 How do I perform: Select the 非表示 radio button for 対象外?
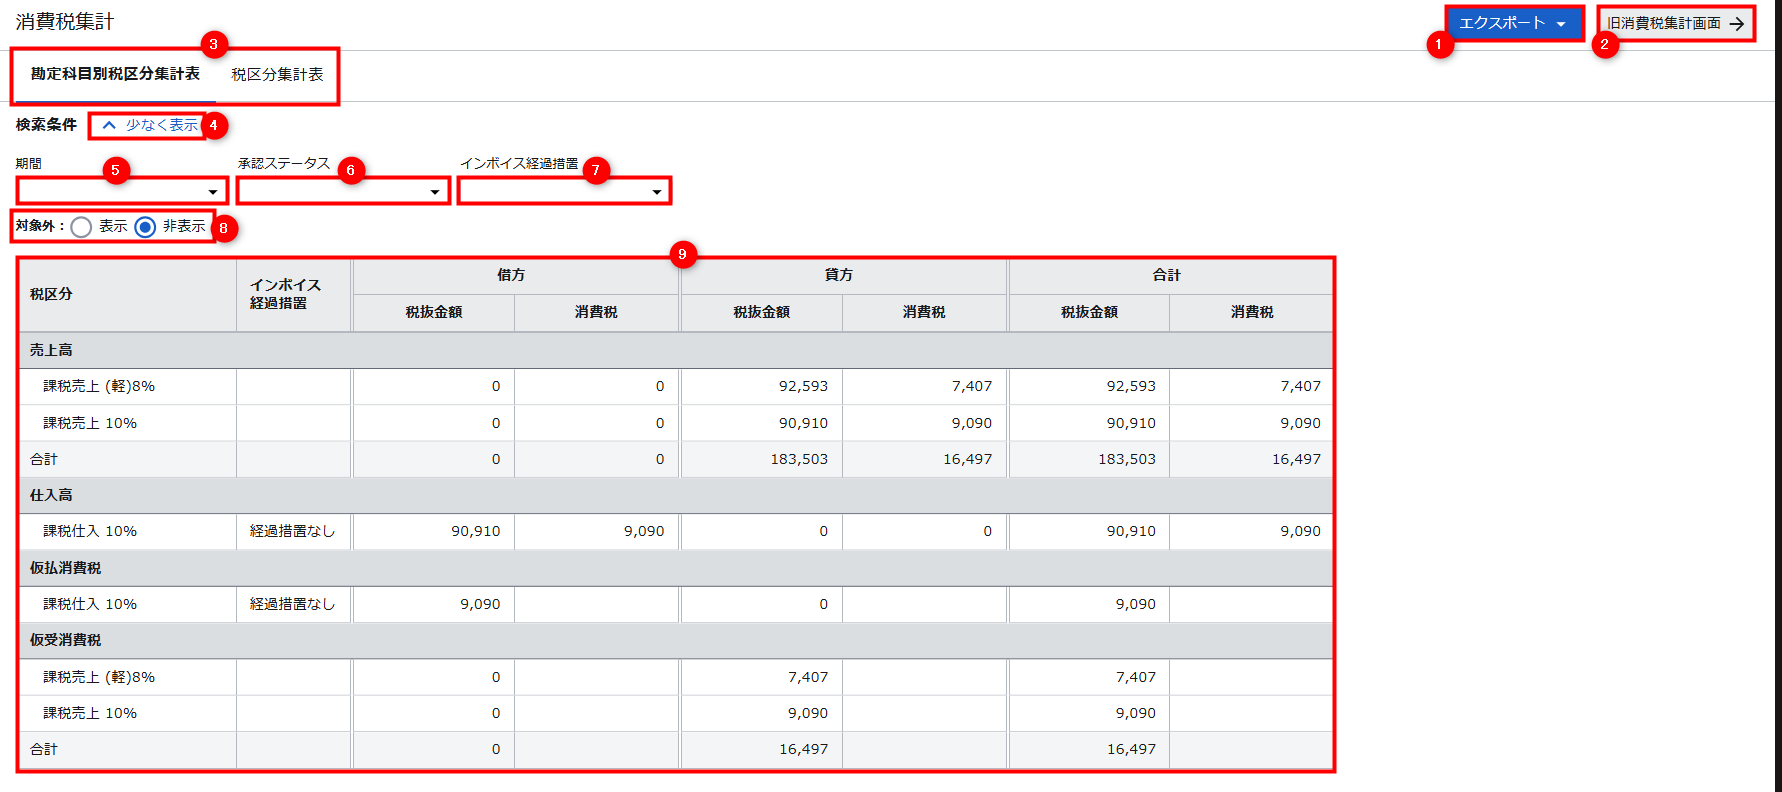146,227
